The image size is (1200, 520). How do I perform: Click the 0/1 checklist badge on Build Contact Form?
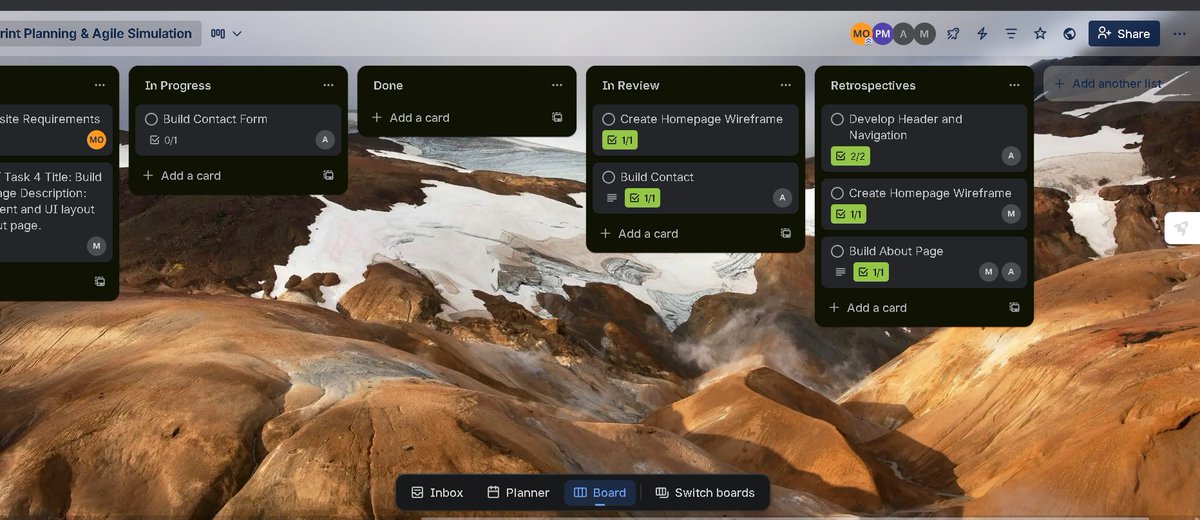[x=163, y=140]
